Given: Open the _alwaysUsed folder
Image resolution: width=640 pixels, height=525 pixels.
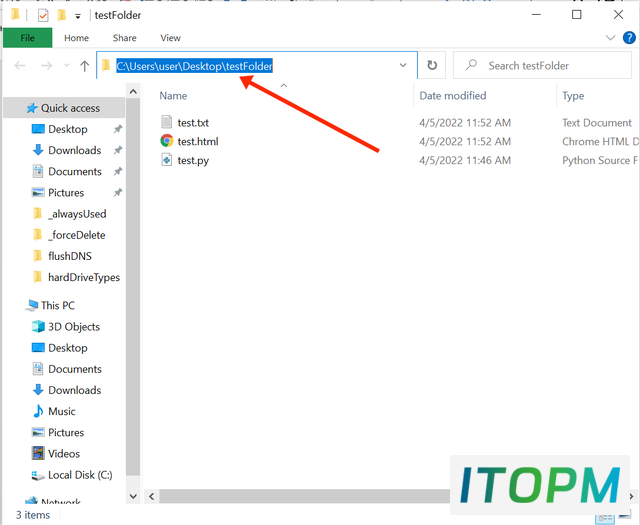Looking at the screenshot, I should point(77,214).
